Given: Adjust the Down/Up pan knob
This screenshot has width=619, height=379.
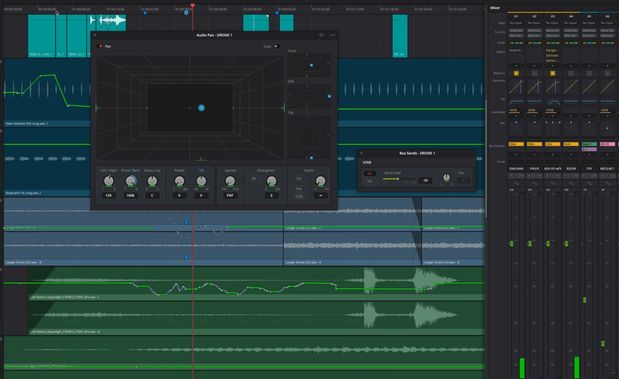Looking at the screenshot, I should tap(152, 181).
